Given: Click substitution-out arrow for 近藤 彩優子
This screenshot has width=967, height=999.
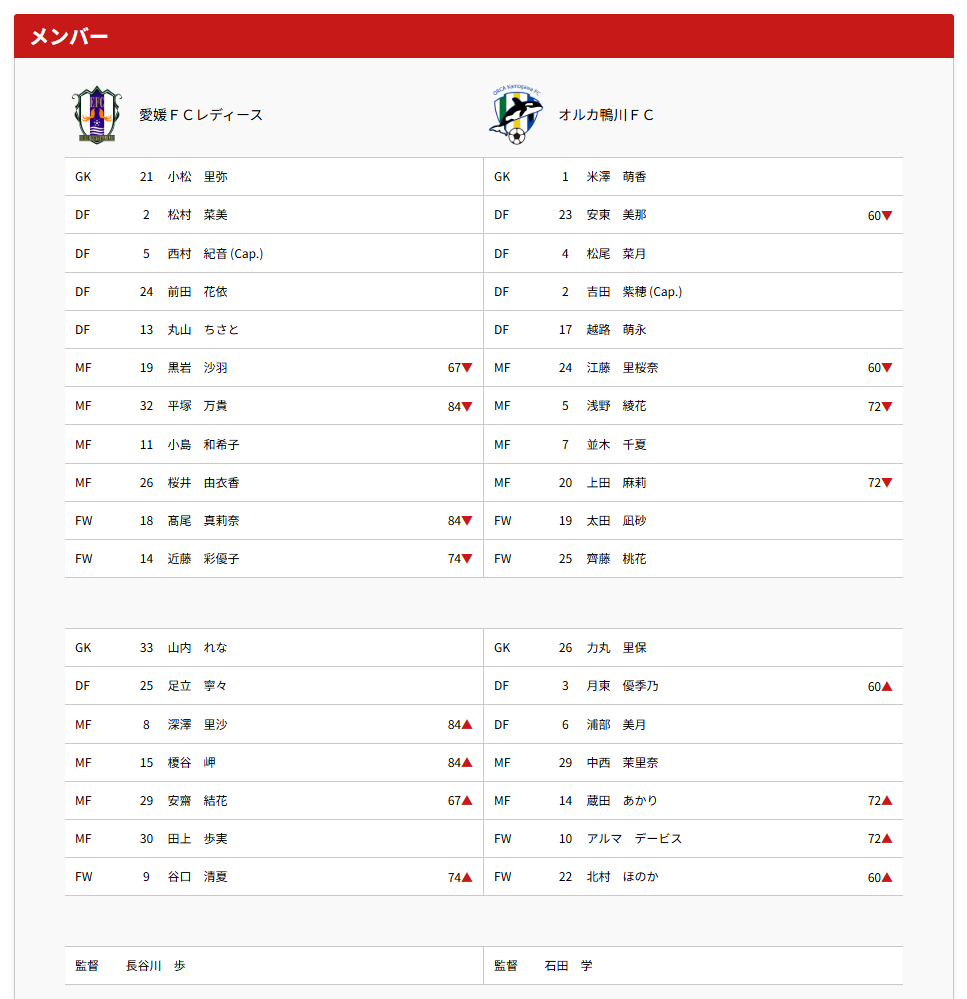Looking at the screenshot, I should click(467, 559).
